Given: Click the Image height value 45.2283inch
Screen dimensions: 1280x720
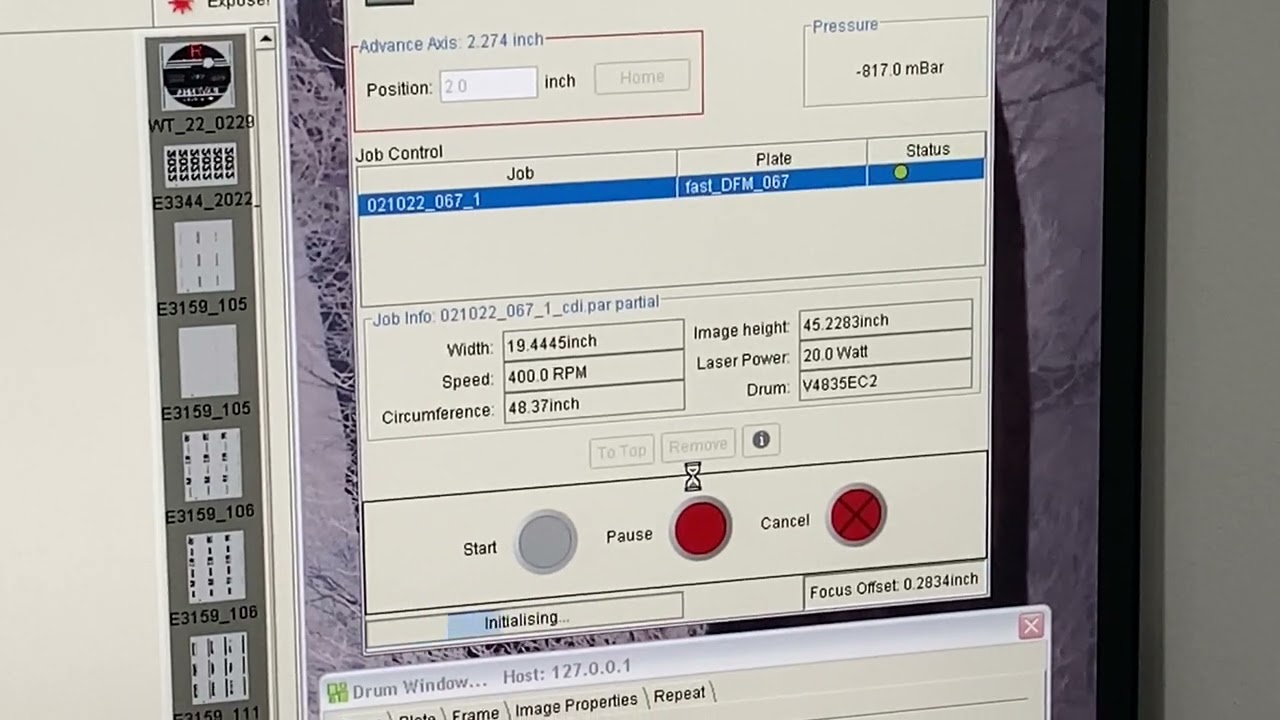Looking at the screenshot, I should tap(885, 321).
